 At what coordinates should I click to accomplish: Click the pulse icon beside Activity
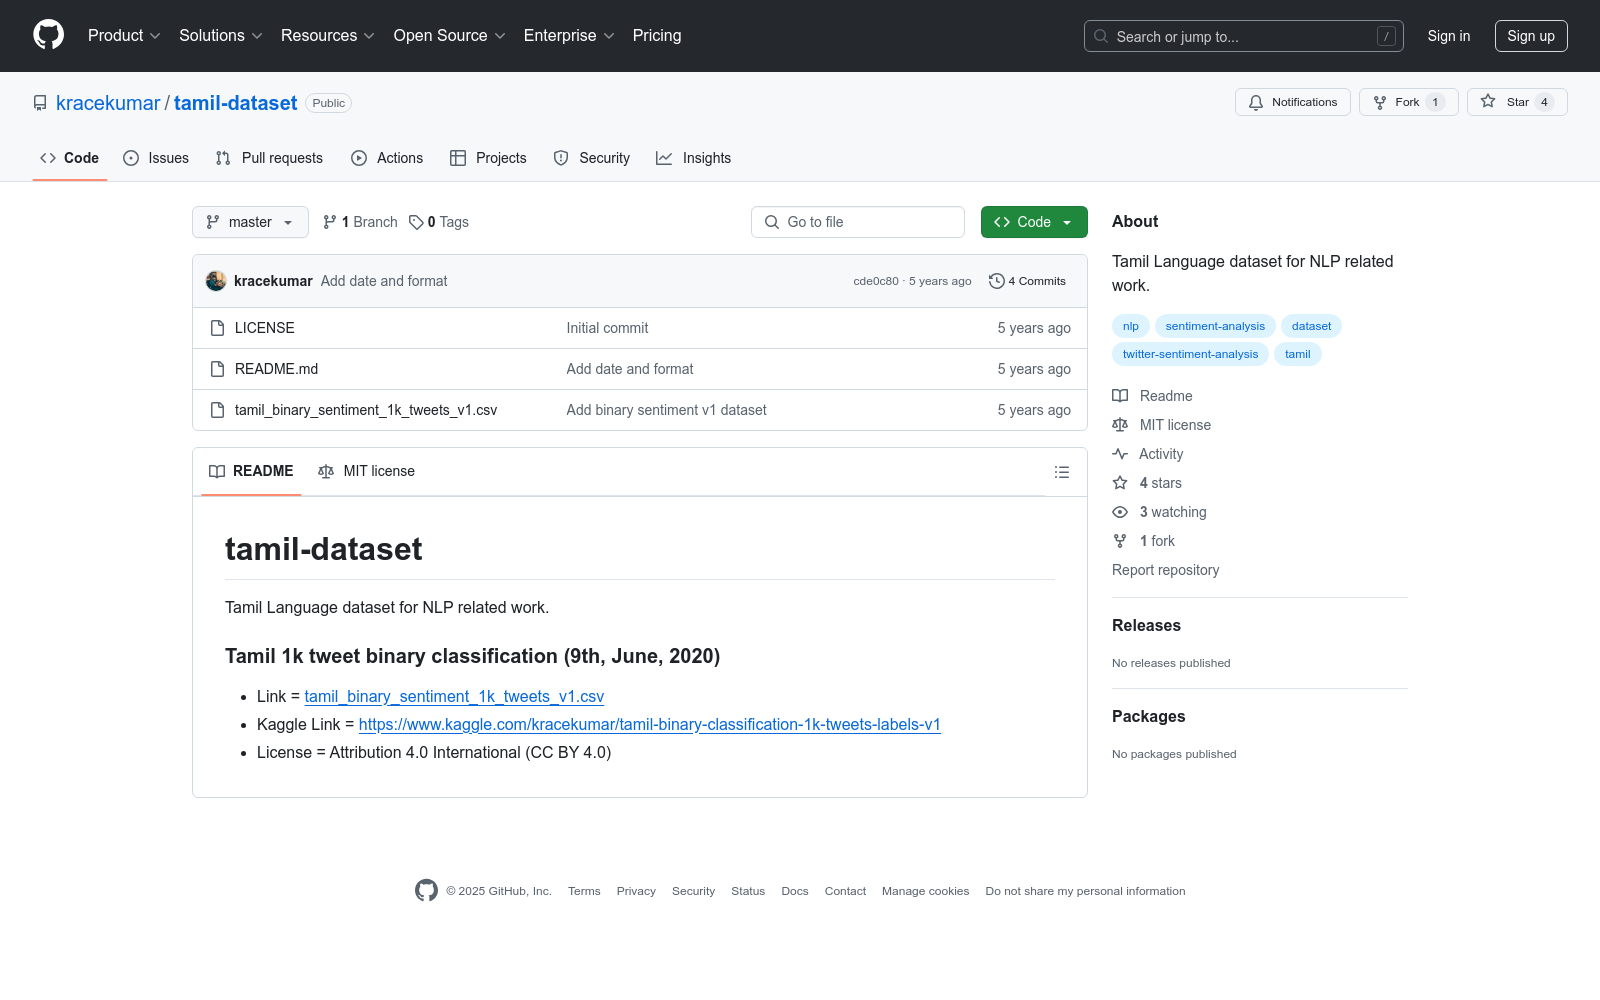pos(1120,454)
